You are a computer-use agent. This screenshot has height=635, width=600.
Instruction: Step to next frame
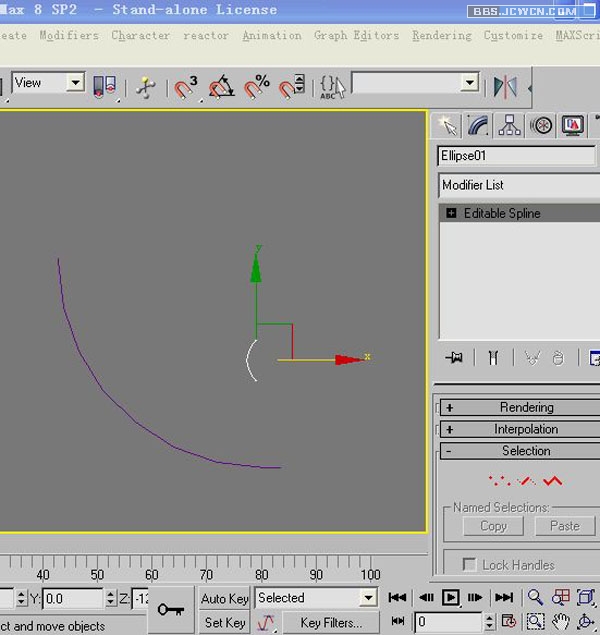(x=475, y=597)
